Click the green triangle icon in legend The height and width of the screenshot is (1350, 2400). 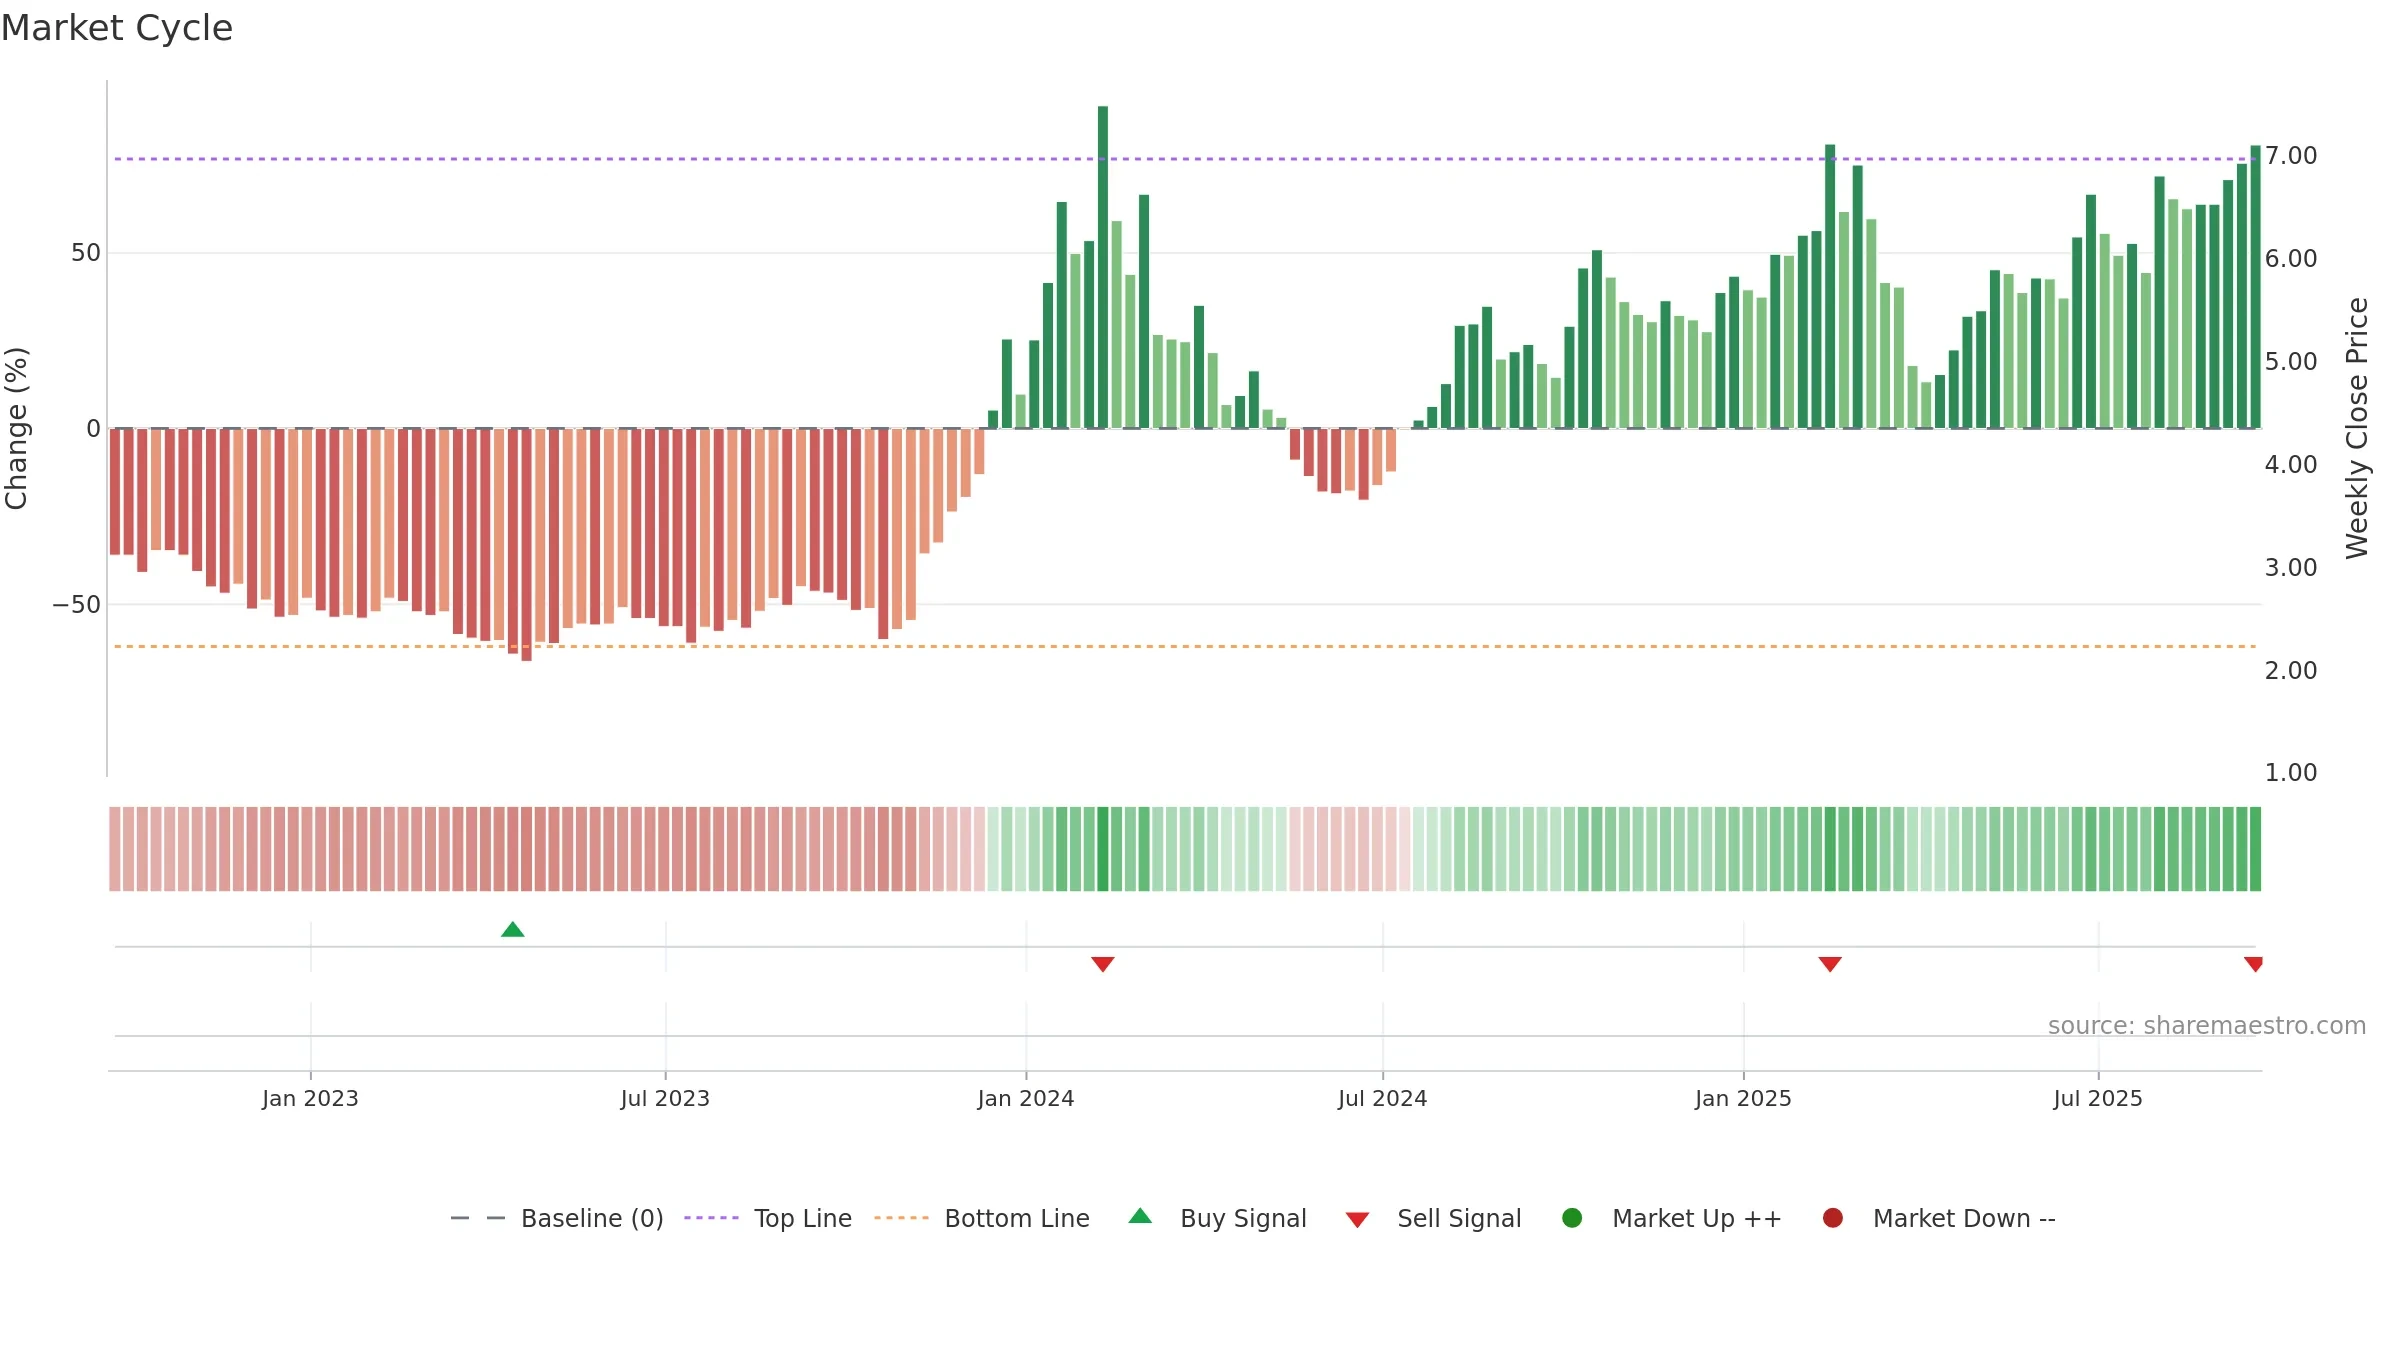click(x=1140, y=1216)
